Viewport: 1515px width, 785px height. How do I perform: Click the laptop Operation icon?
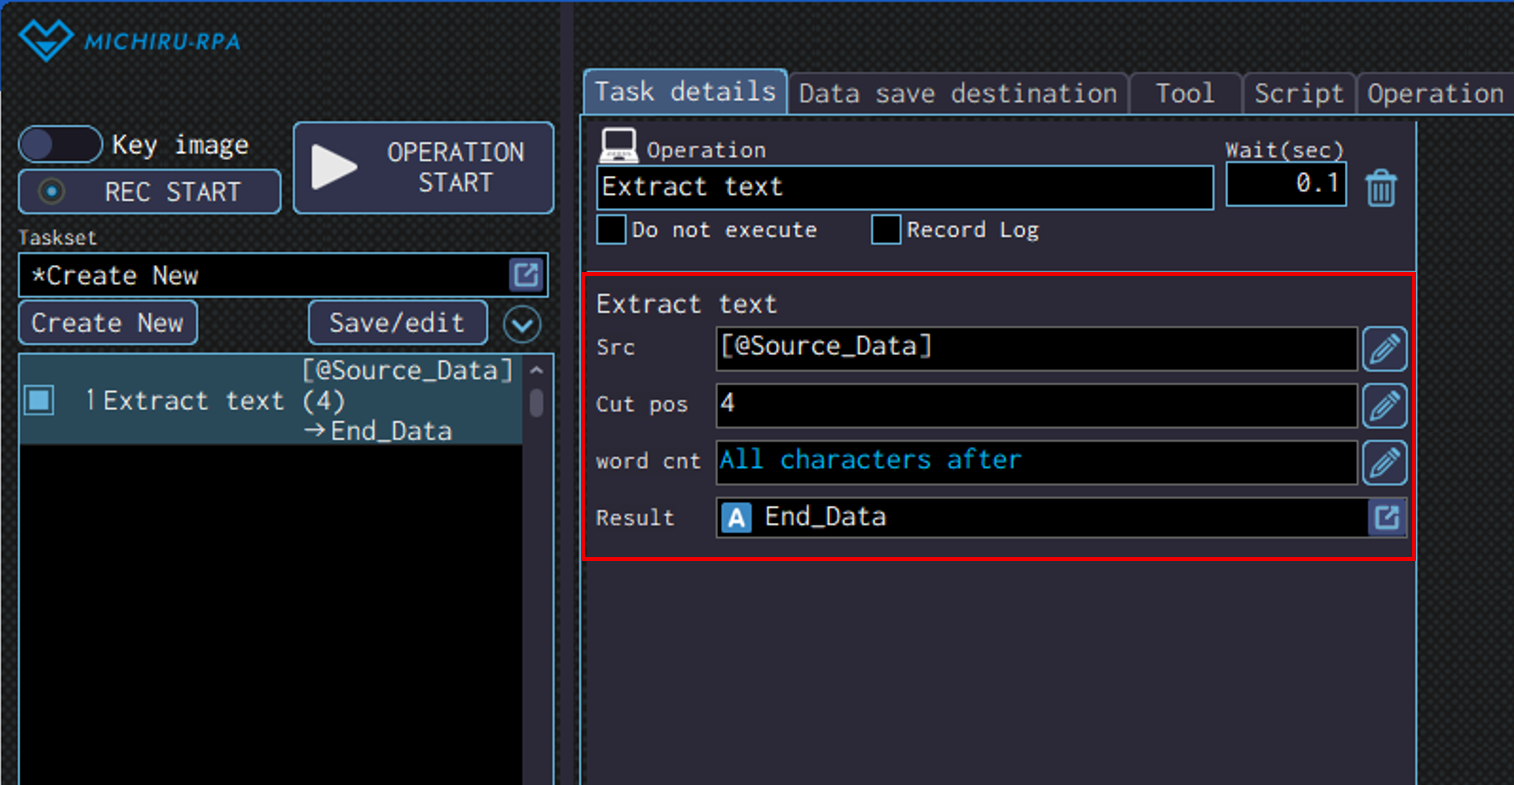coord(618,146)
